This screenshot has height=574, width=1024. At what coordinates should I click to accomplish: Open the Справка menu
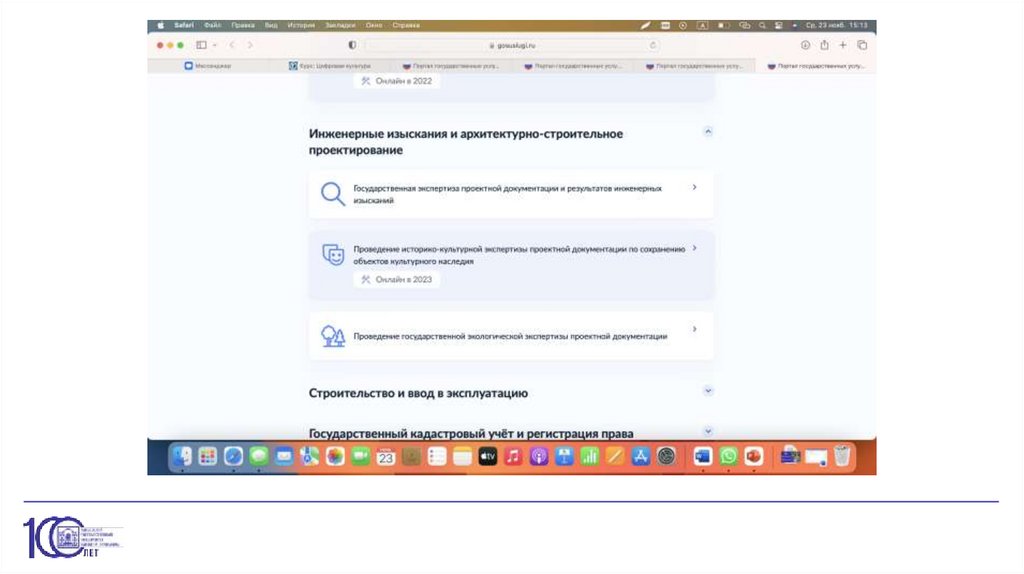click(x=406, y=25)
